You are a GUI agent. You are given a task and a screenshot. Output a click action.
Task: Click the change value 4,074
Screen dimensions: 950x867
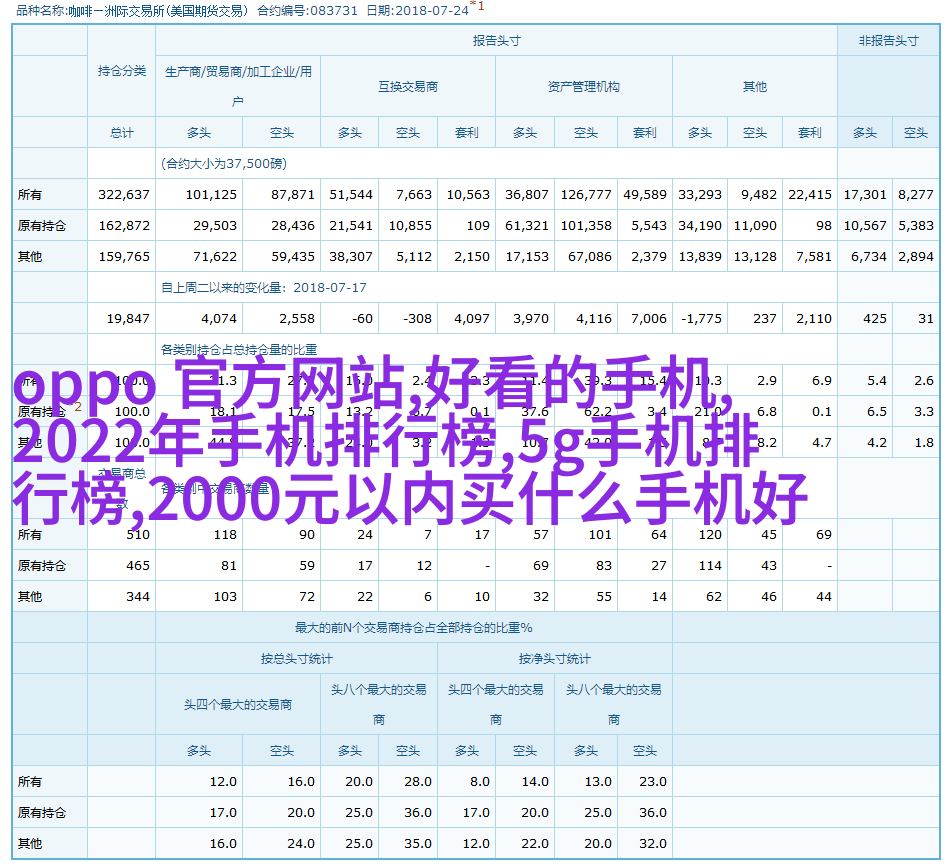(219, 318)
